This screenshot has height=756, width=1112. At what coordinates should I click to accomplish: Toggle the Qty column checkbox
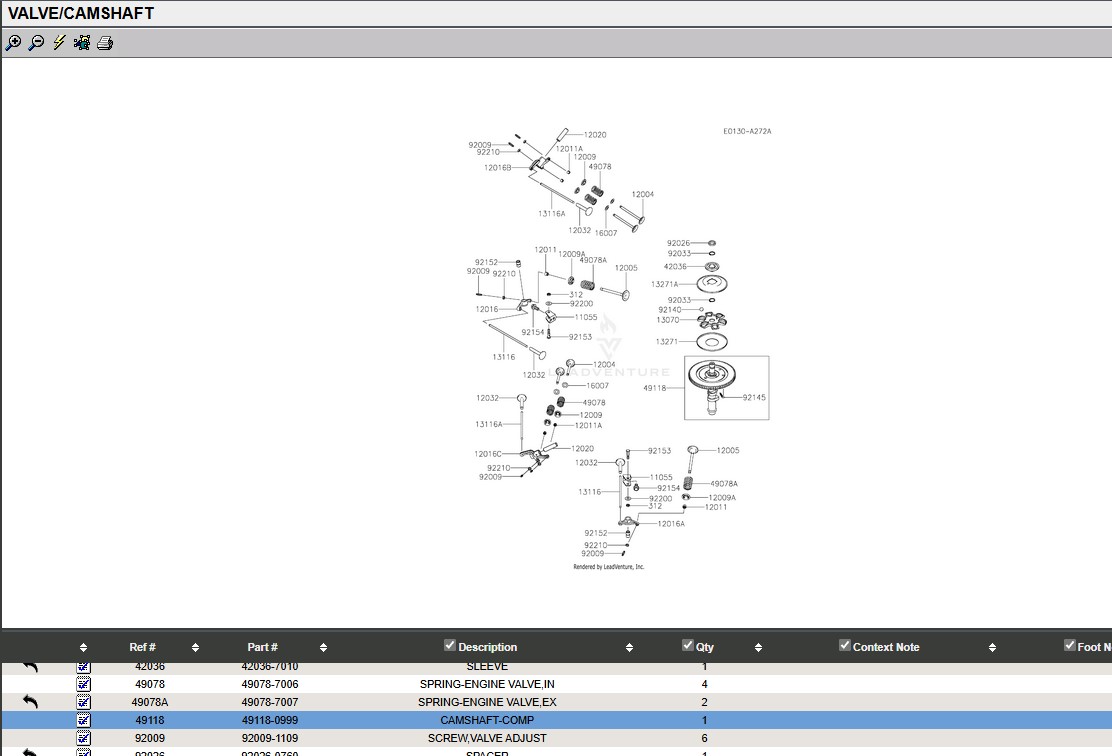click(x=688, y=646)
